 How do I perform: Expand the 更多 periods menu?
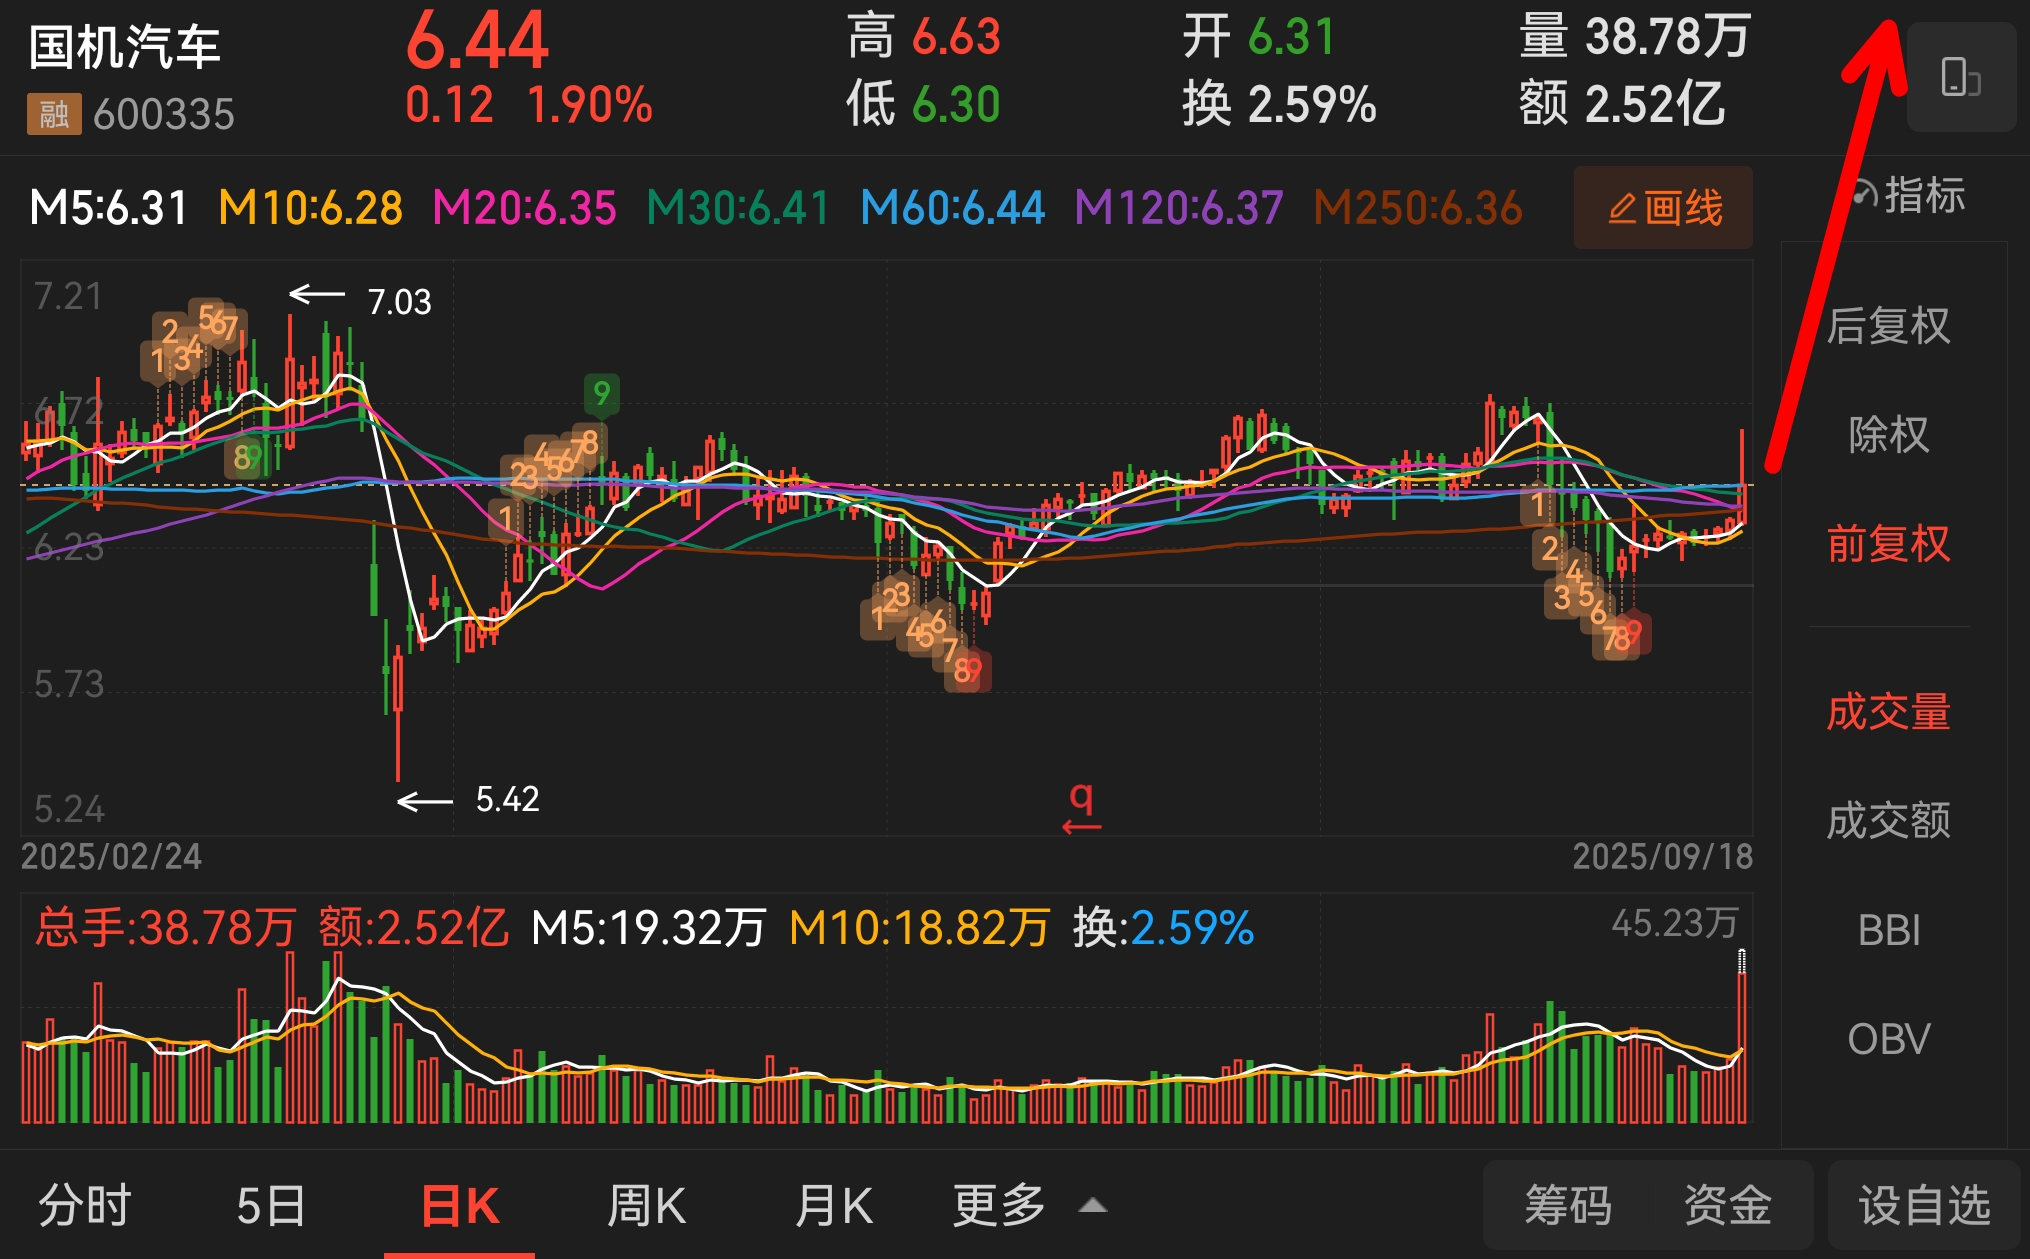click(1028, 1205)
